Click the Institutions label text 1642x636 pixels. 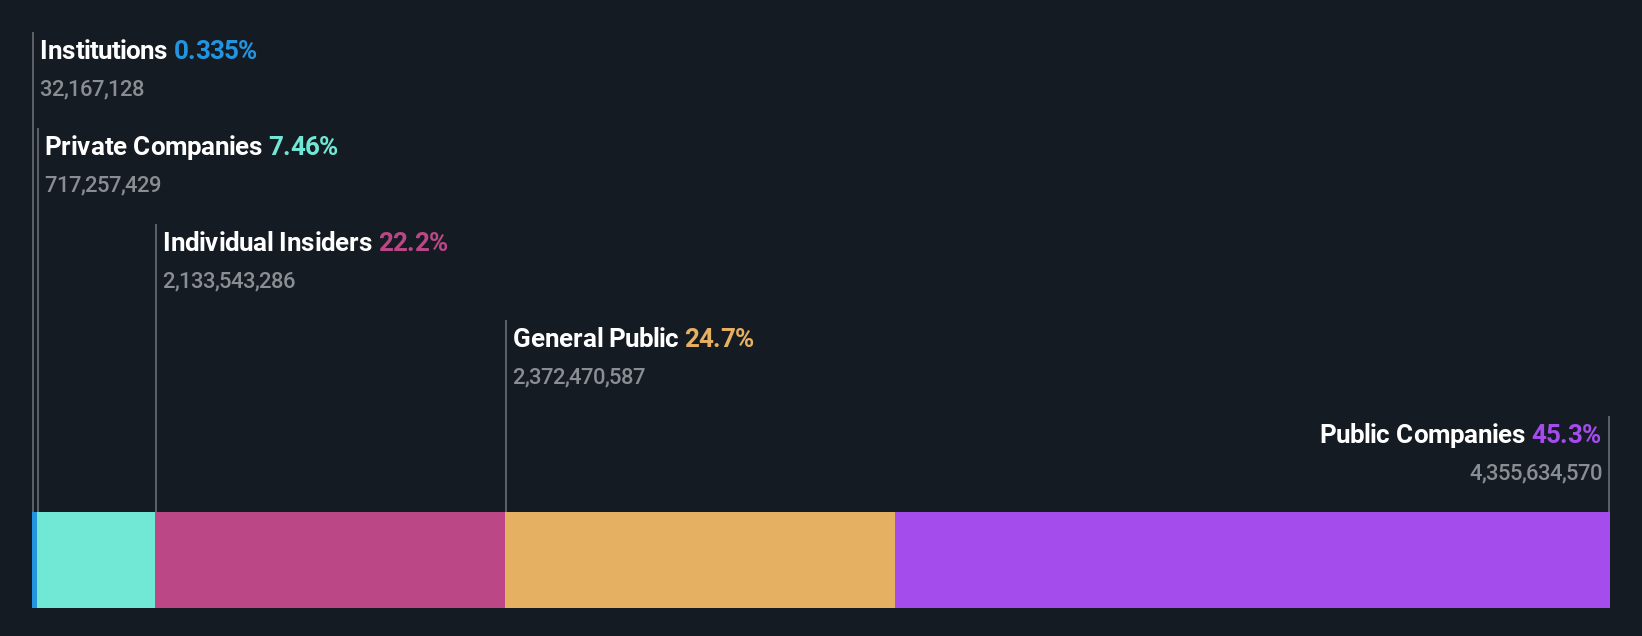[103, 50]
